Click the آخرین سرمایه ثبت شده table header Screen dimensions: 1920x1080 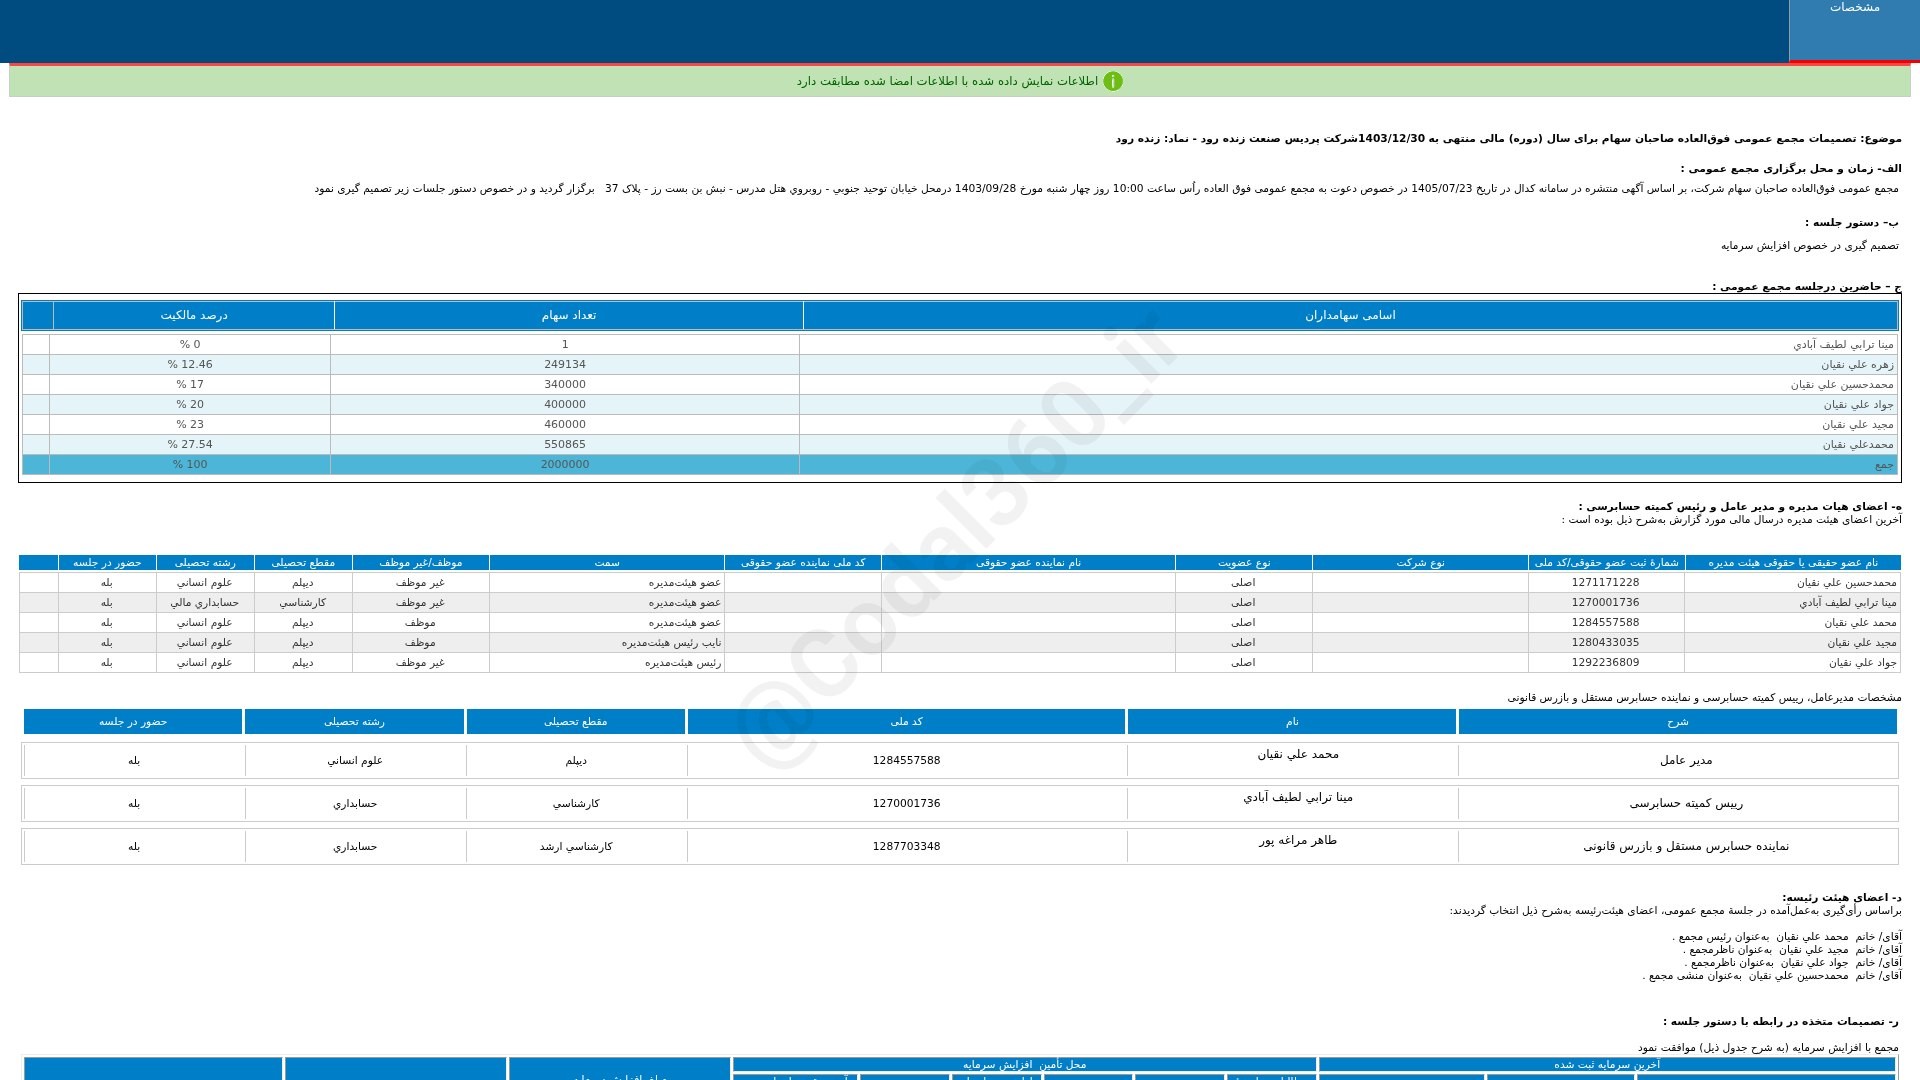click(1607, 1065)
